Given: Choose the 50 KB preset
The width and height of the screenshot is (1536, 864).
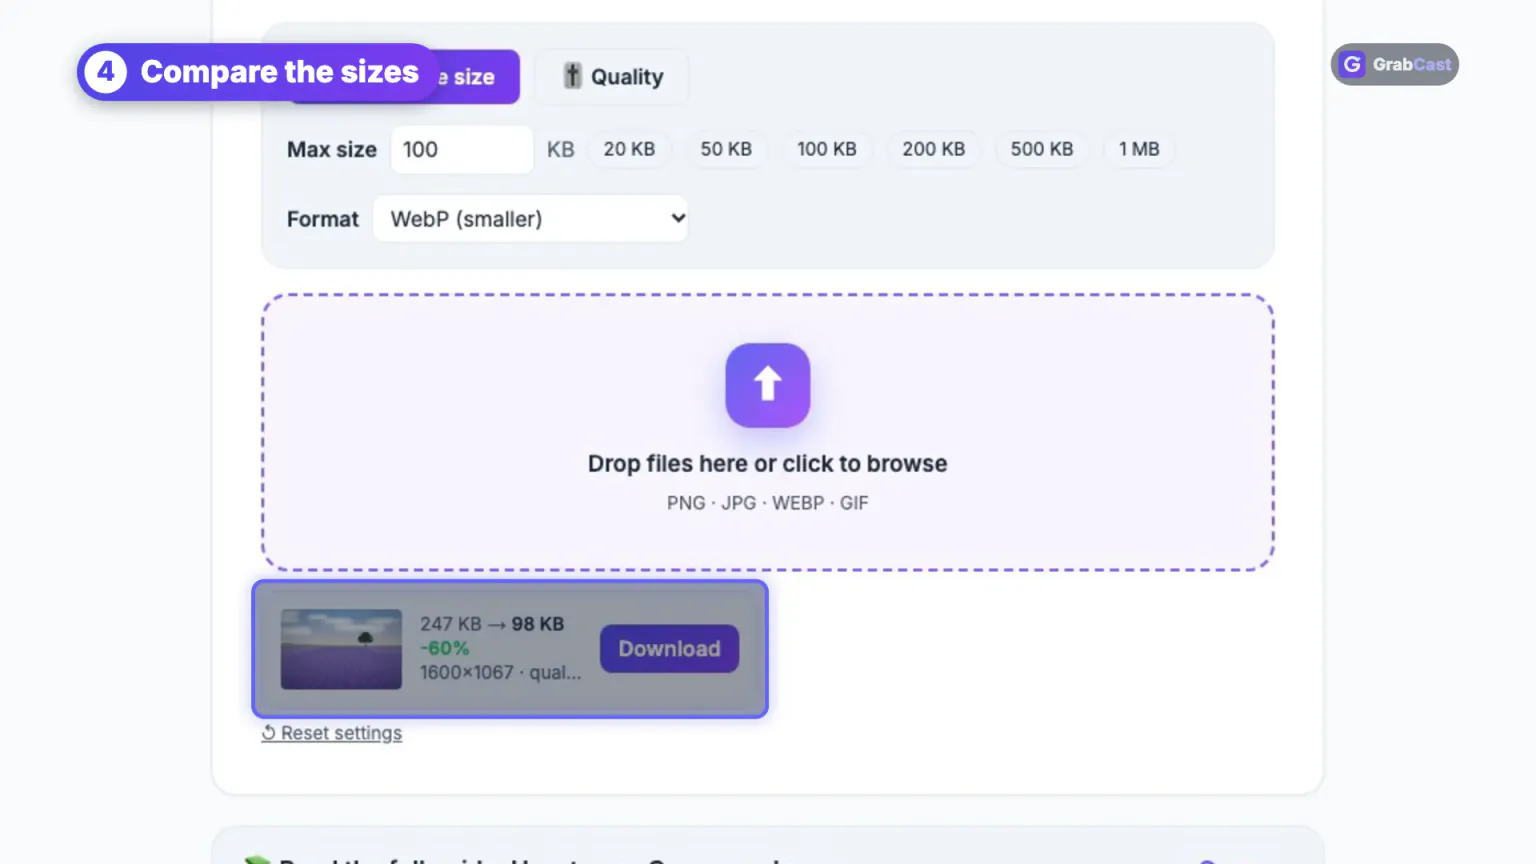Looking at the screenshot, I should [726, 149].
